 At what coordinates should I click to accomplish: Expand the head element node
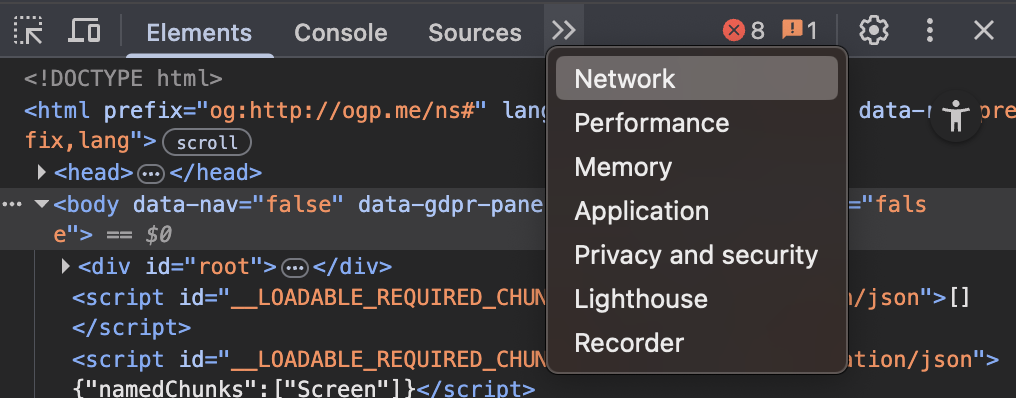[x=41, y=172]
